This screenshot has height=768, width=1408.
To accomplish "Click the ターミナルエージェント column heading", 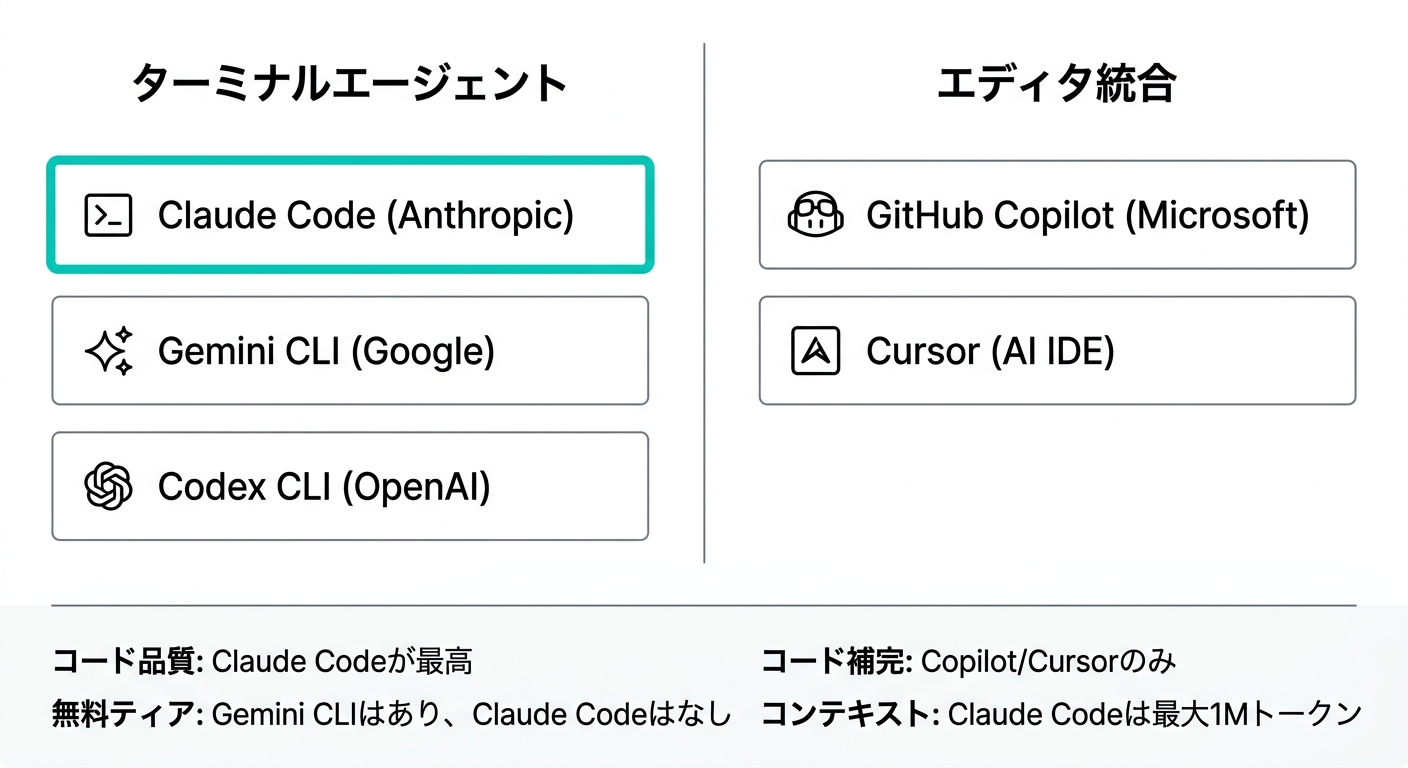I will click(x=350, y=84).
